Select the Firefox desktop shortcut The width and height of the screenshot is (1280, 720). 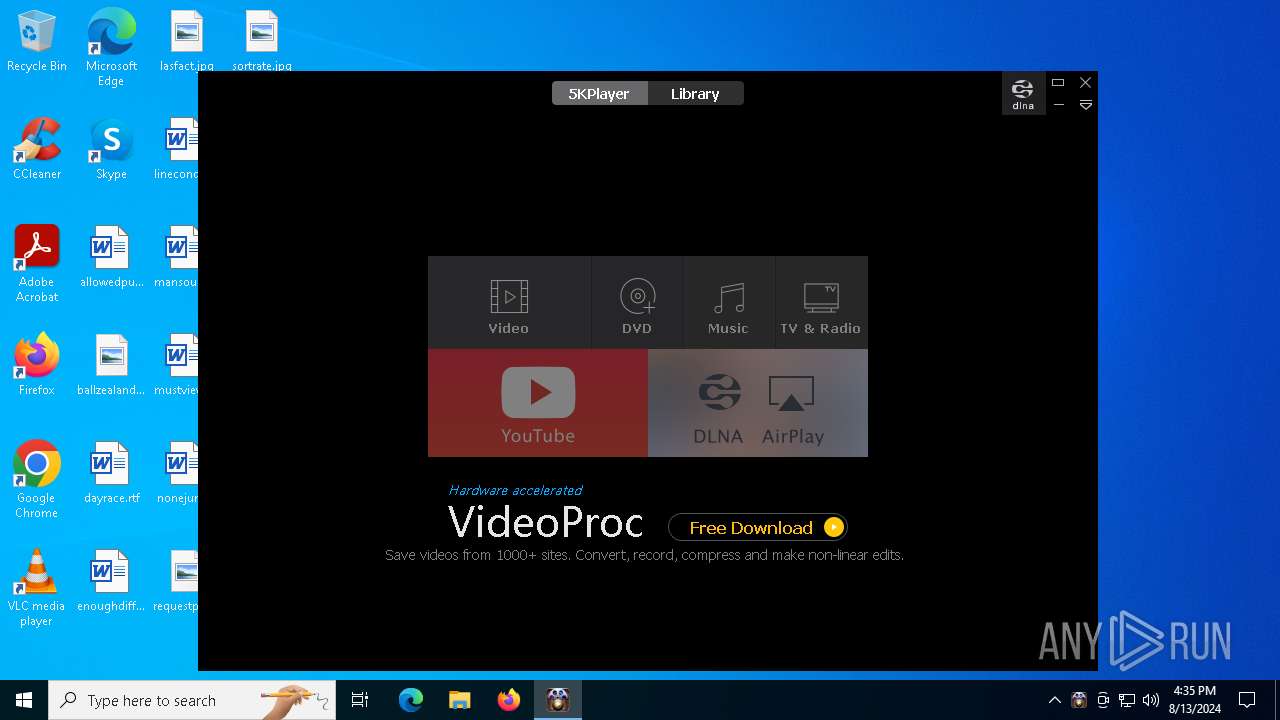coord(37,366)
